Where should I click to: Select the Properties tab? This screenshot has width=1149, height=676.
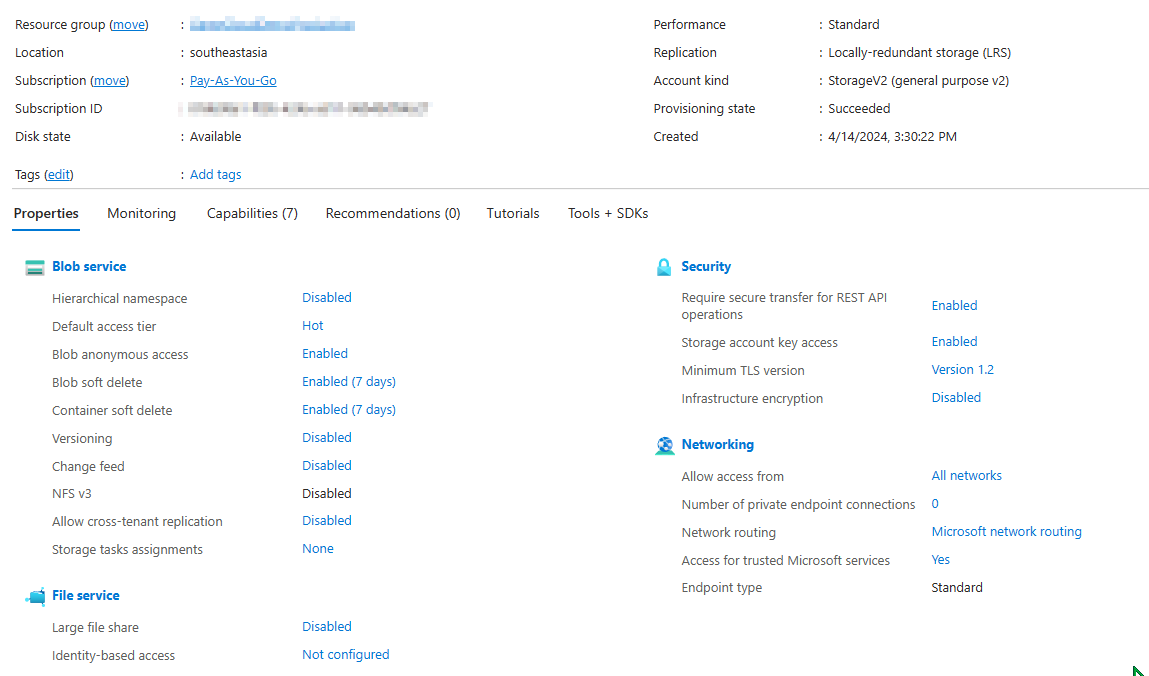coord(46,213)
